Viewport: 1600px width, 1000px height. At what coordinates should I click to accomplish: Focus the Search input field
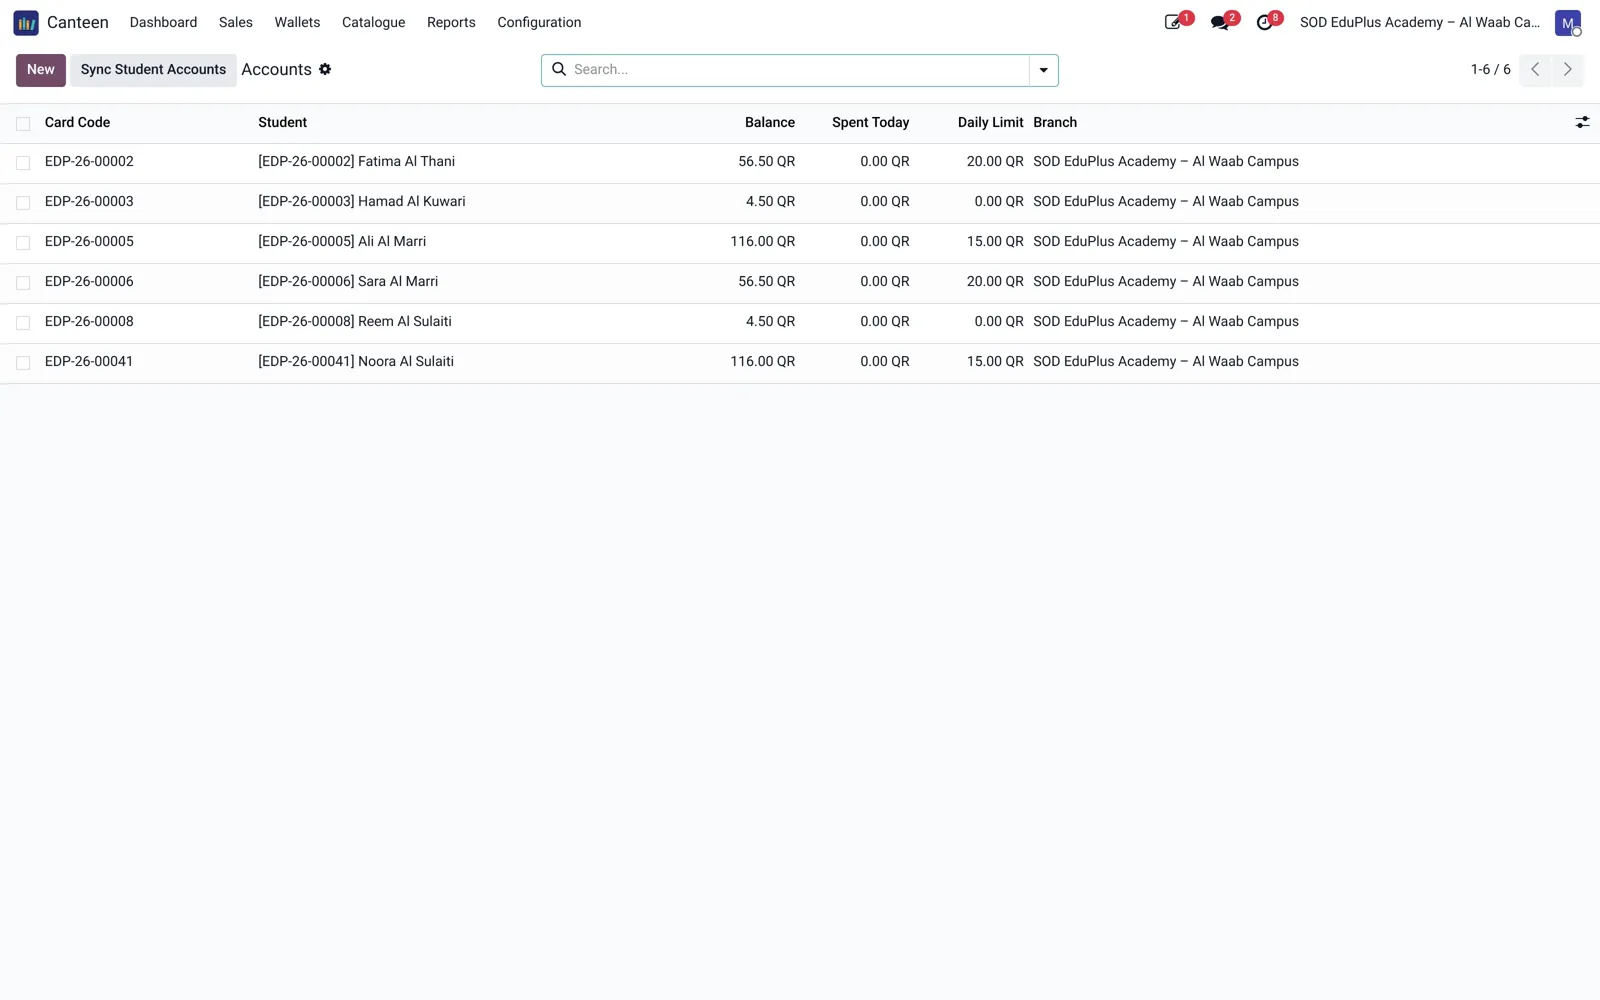coord(798,70)
